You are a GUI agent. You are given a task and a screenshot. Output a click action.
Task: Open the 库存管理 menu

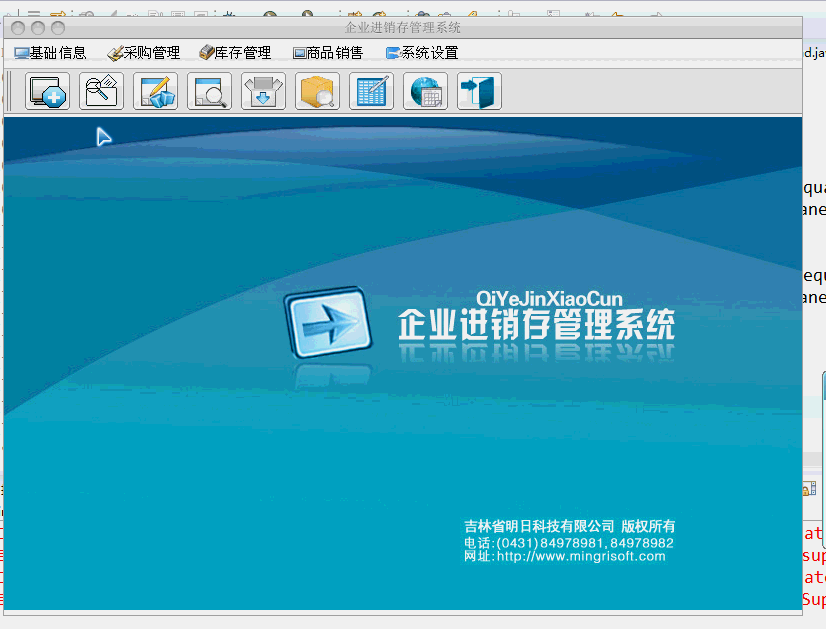click(235, 53)
